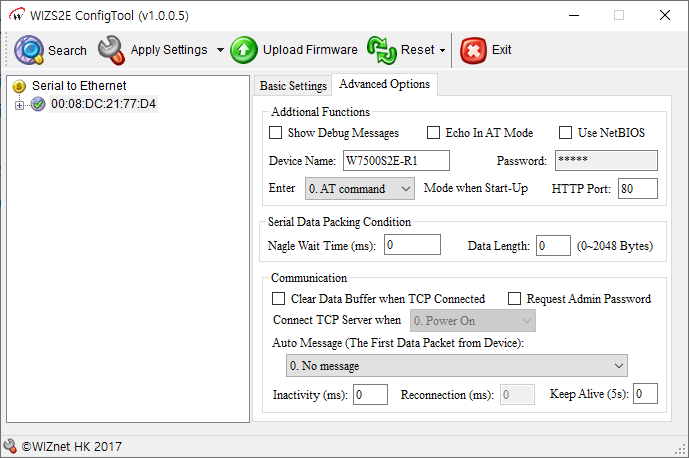
Task: Open the Enter mode AT command dropdown
Action: tap(359, 189)
